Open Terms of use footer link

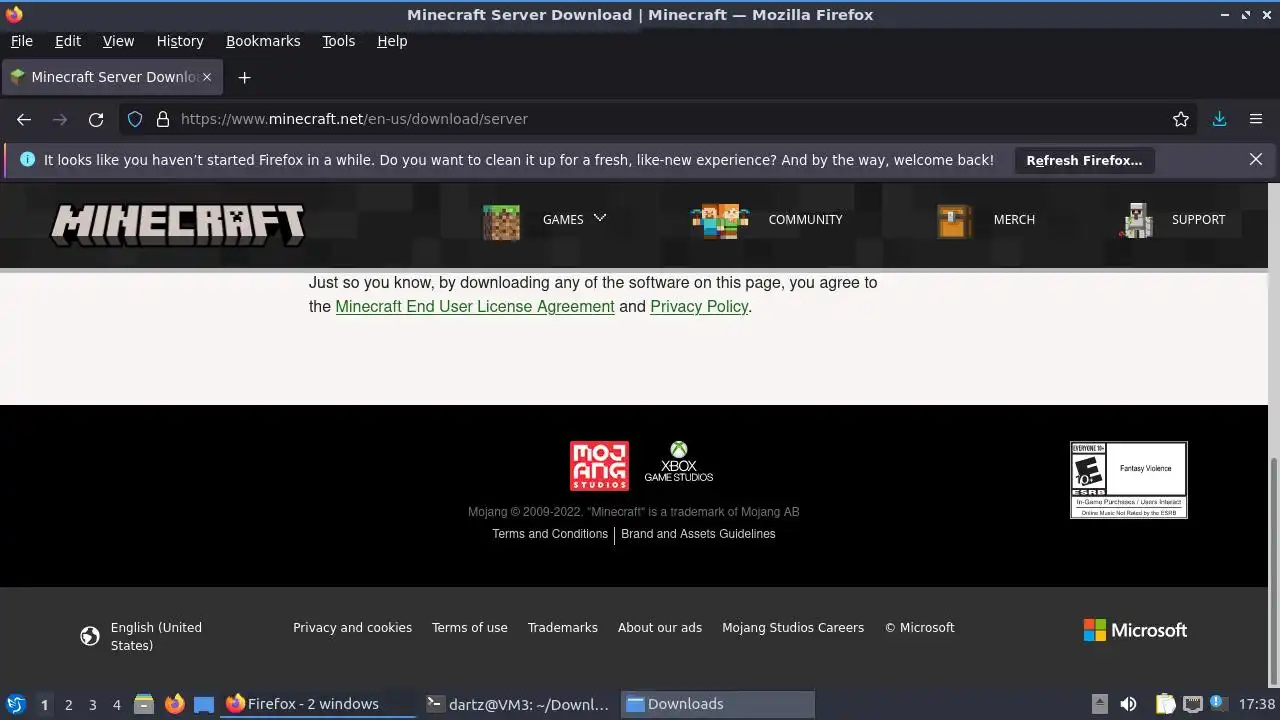click(x=470, y=628)
